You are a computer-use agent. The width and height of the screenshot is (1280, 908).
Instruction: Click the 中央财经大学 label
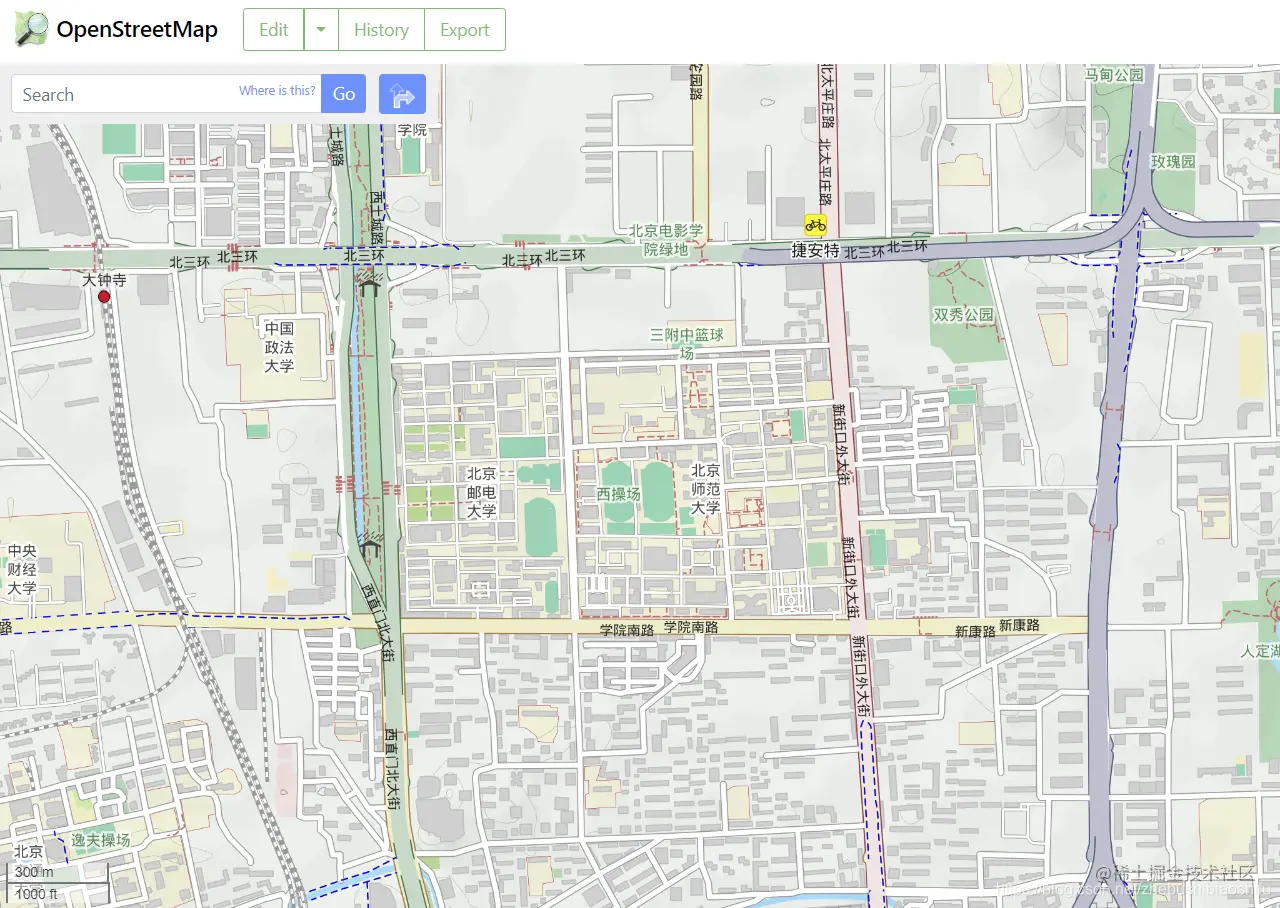click(22, 569)
